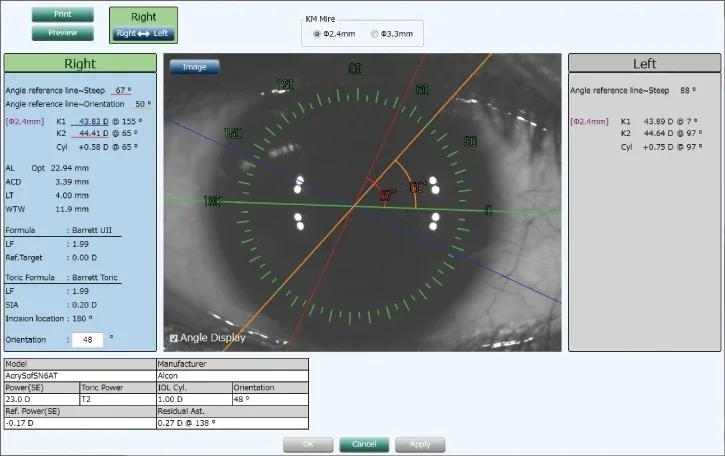Click the SIA value 0.20 D
The width and height of the screenshot is (725, 456).
coord(85,305)
